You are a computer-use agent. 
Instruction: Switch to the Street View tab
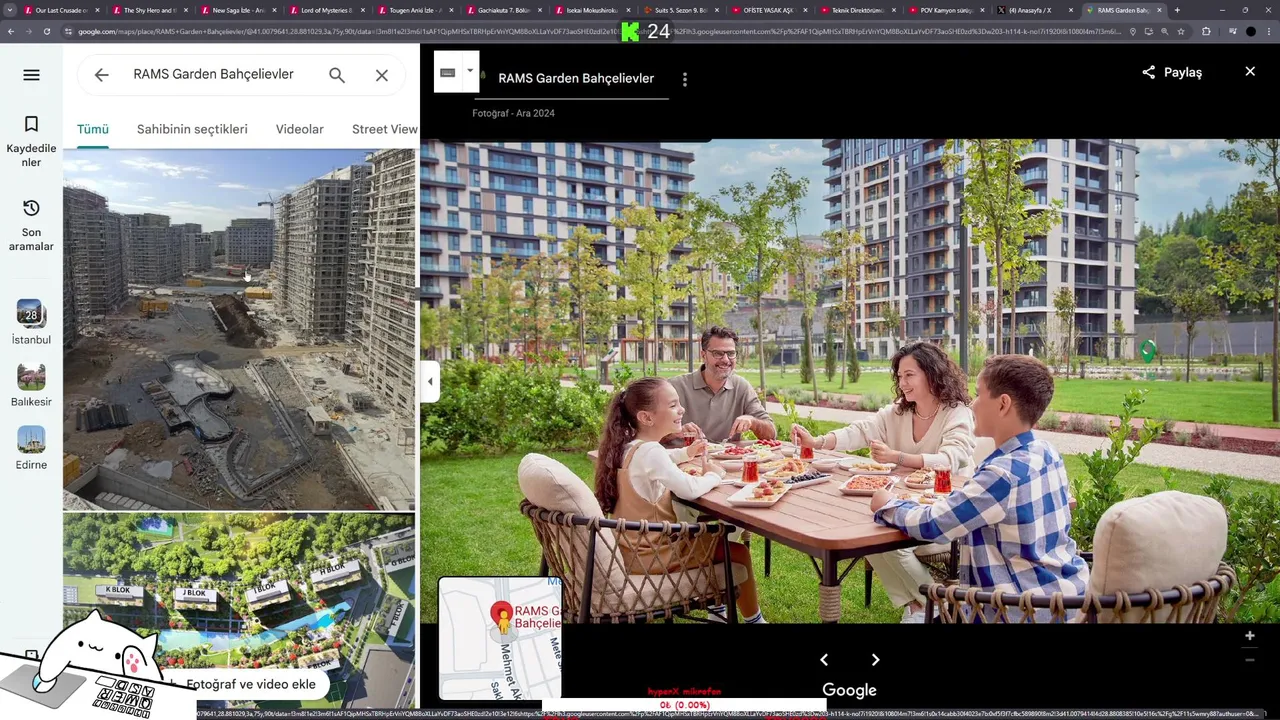click(385, 129)
